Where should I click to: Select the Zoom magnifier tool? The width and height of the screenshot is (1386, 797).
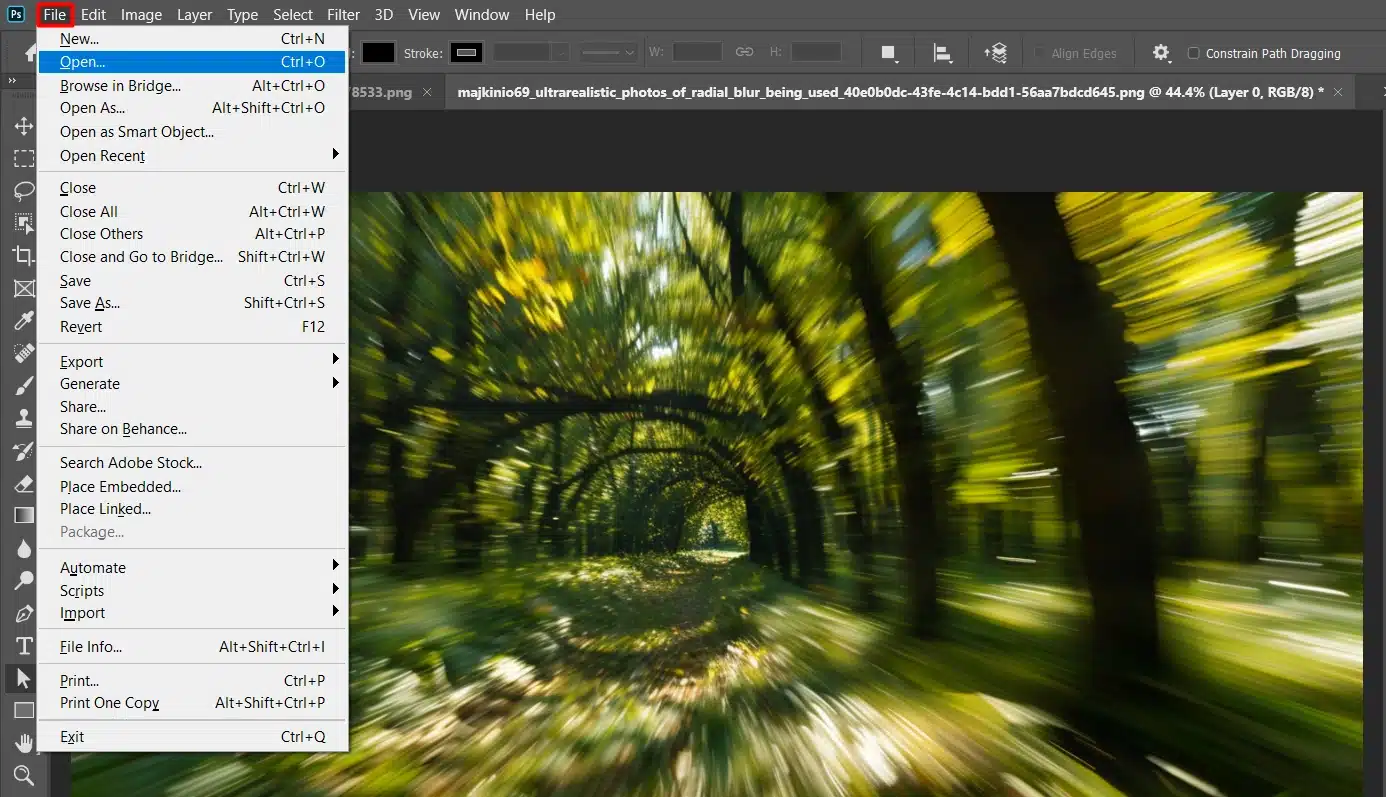pos(23,775)
